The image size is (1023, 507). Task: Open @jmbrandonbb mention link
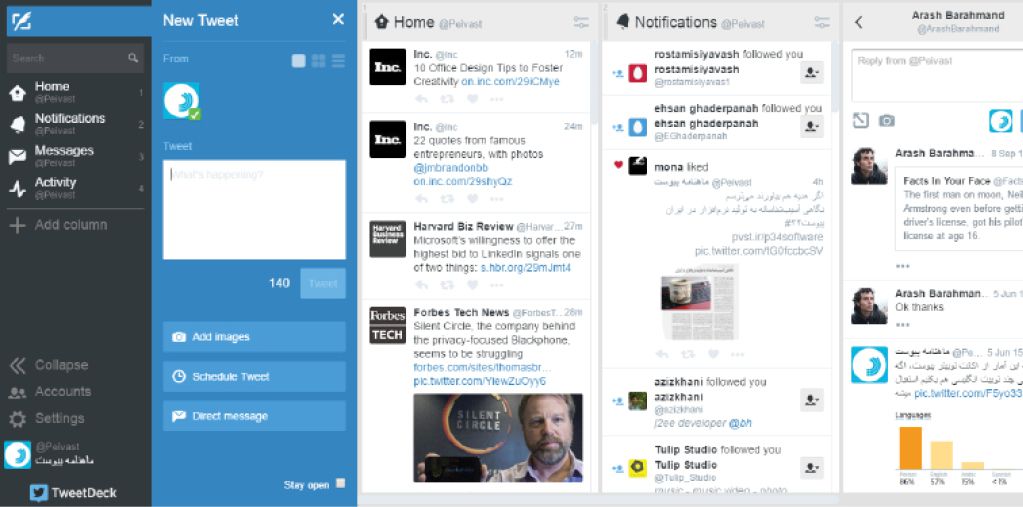[450, 168]
